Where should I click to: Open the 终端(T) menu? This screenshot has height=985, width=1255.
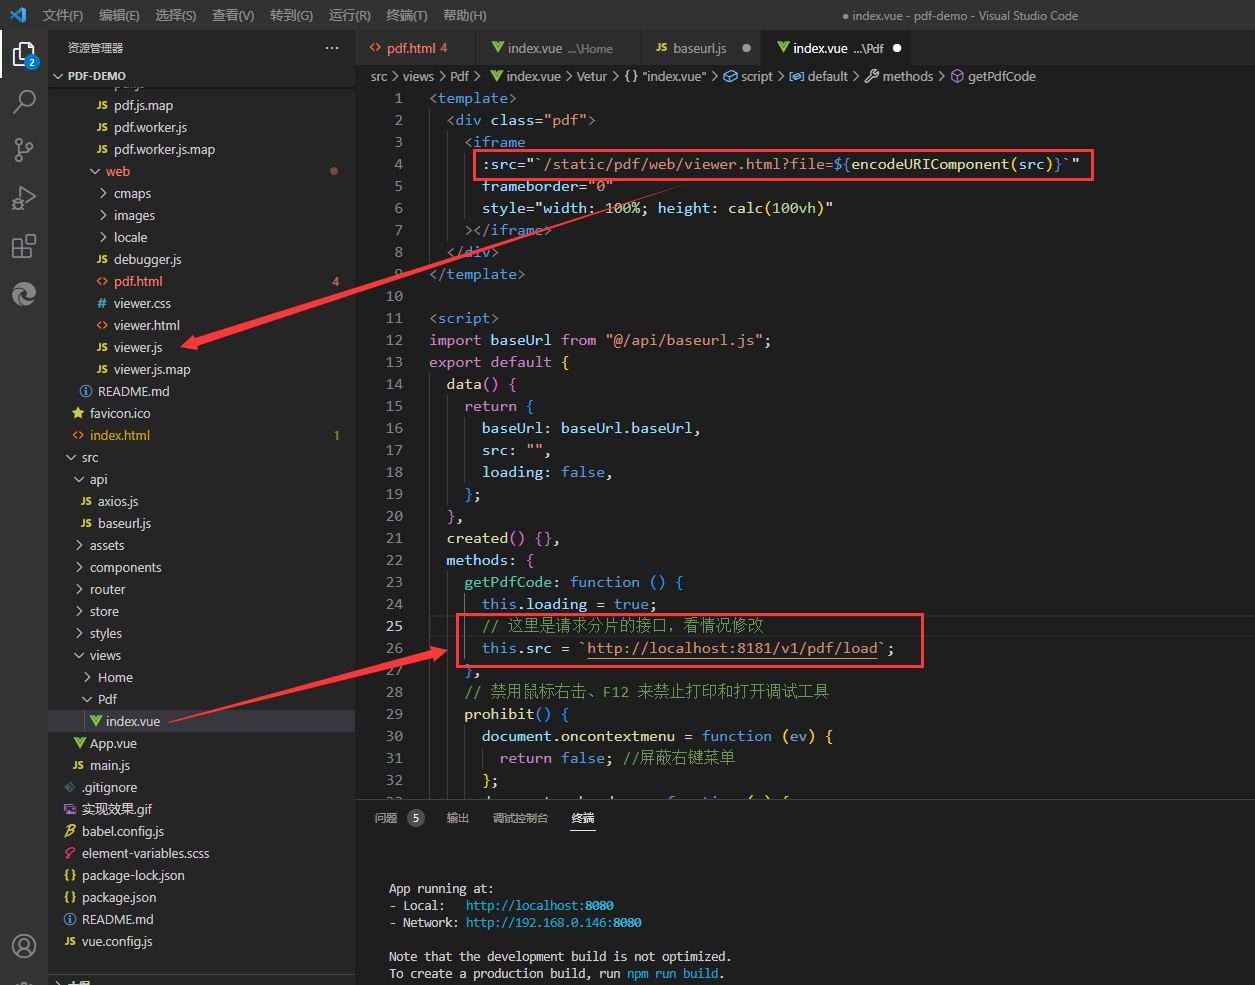(x=406, y=15)
